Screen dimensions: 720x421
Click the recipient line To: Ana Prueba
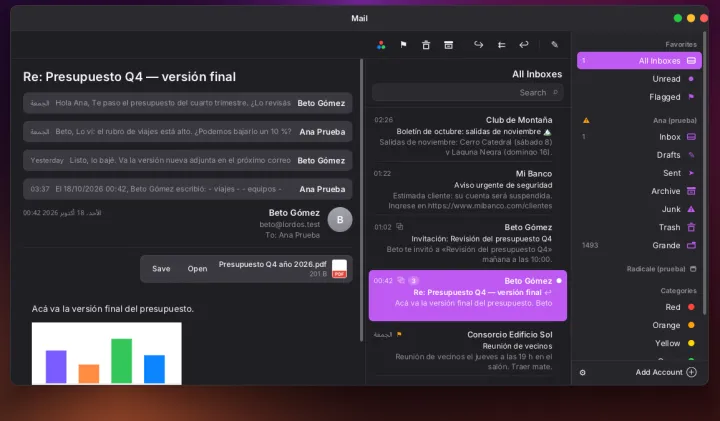click(292, 235)
